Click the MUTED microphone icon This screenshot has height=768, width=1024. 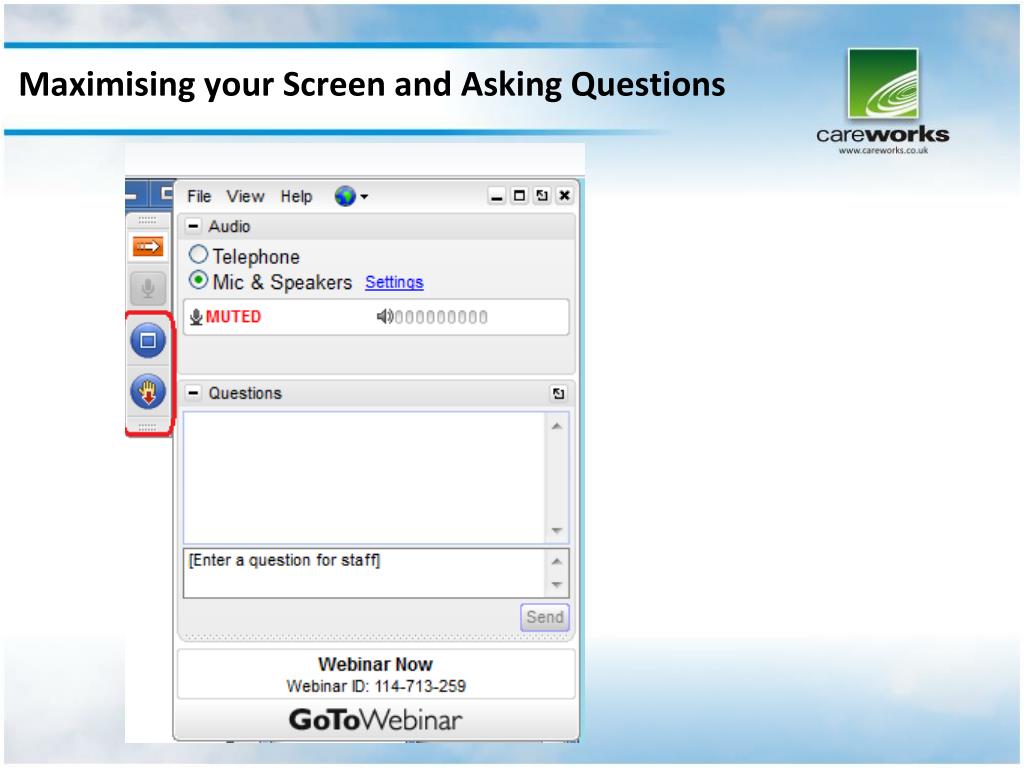(x=196, y=317)
